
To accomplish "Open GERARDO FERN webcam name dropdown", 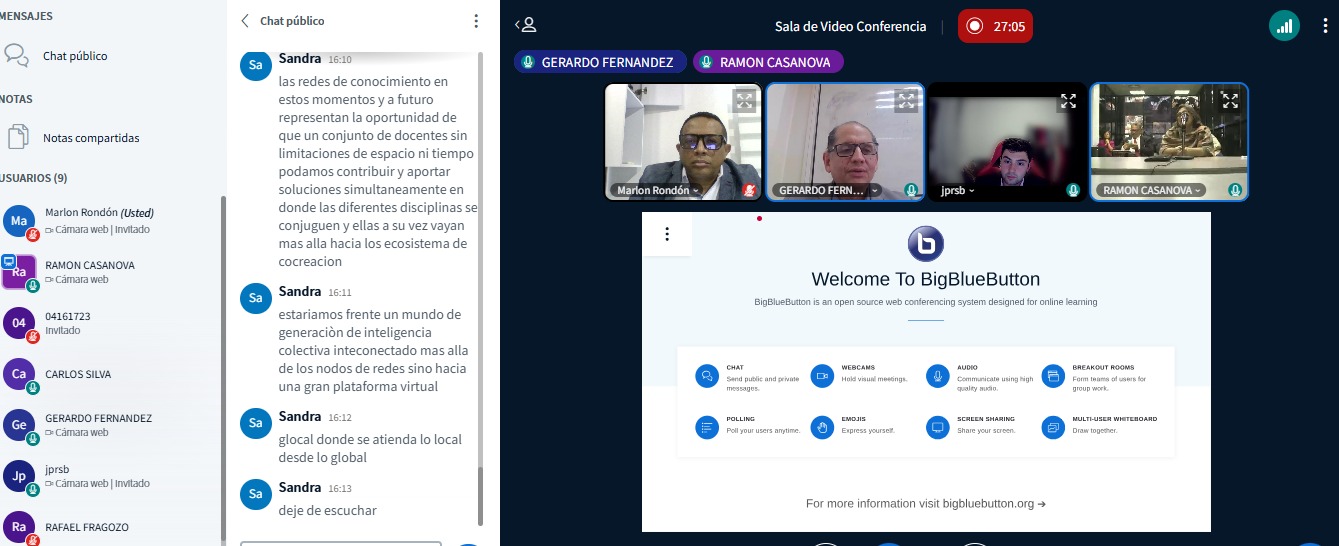I will [827, 190].
